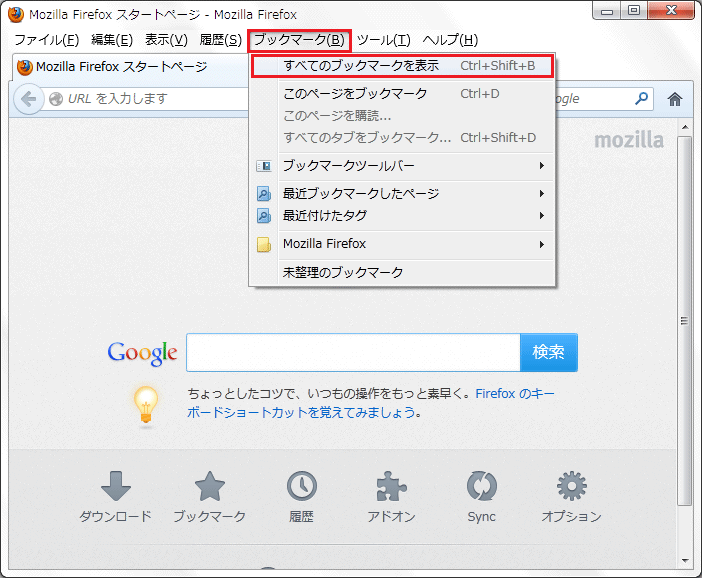
Task: Click the search magnifier icon in search bar
Action: click(641, 98)
